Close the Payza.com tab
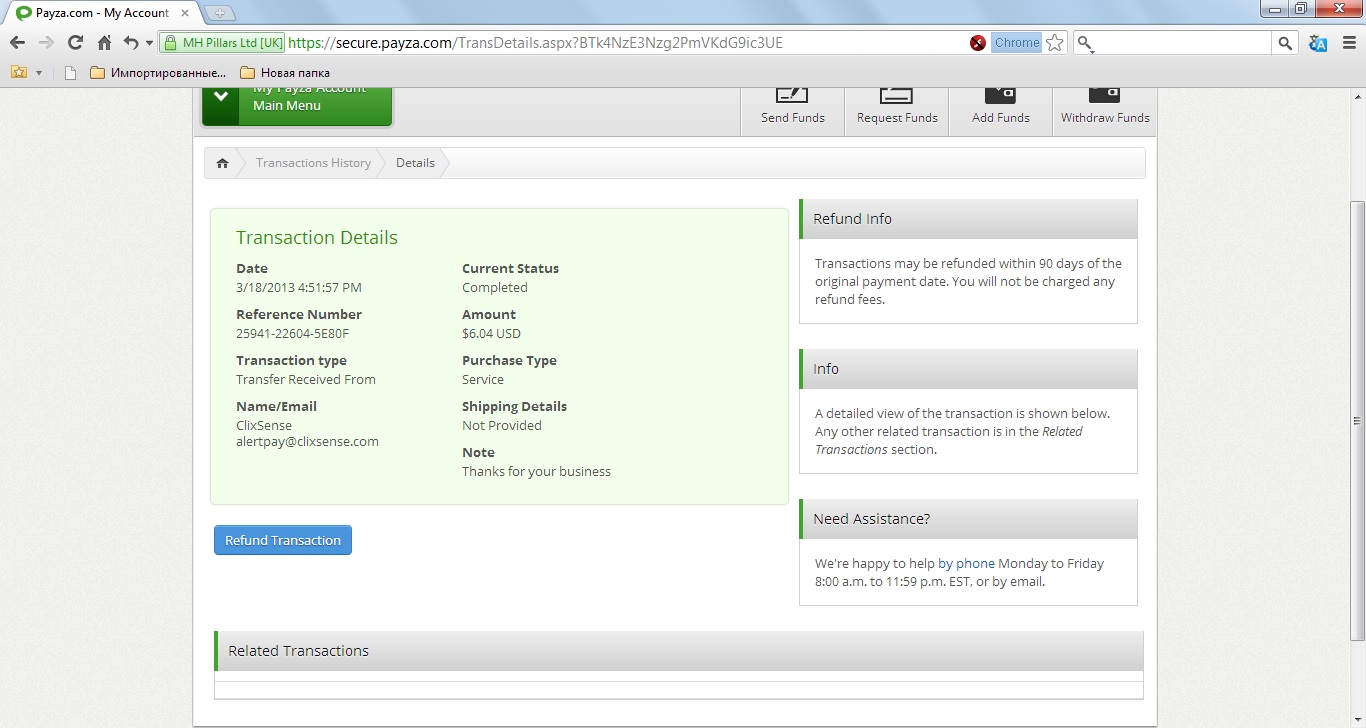1366x728 pixels. click(x=185, y=13)
